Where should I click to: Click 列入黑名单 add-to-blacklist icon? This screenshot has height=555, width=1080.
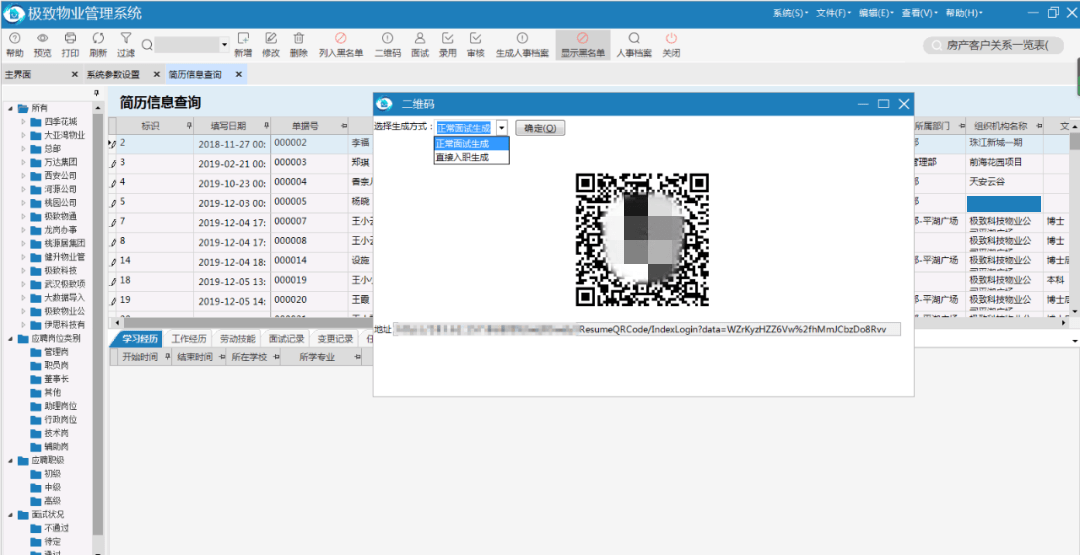(x=341, y=39)
